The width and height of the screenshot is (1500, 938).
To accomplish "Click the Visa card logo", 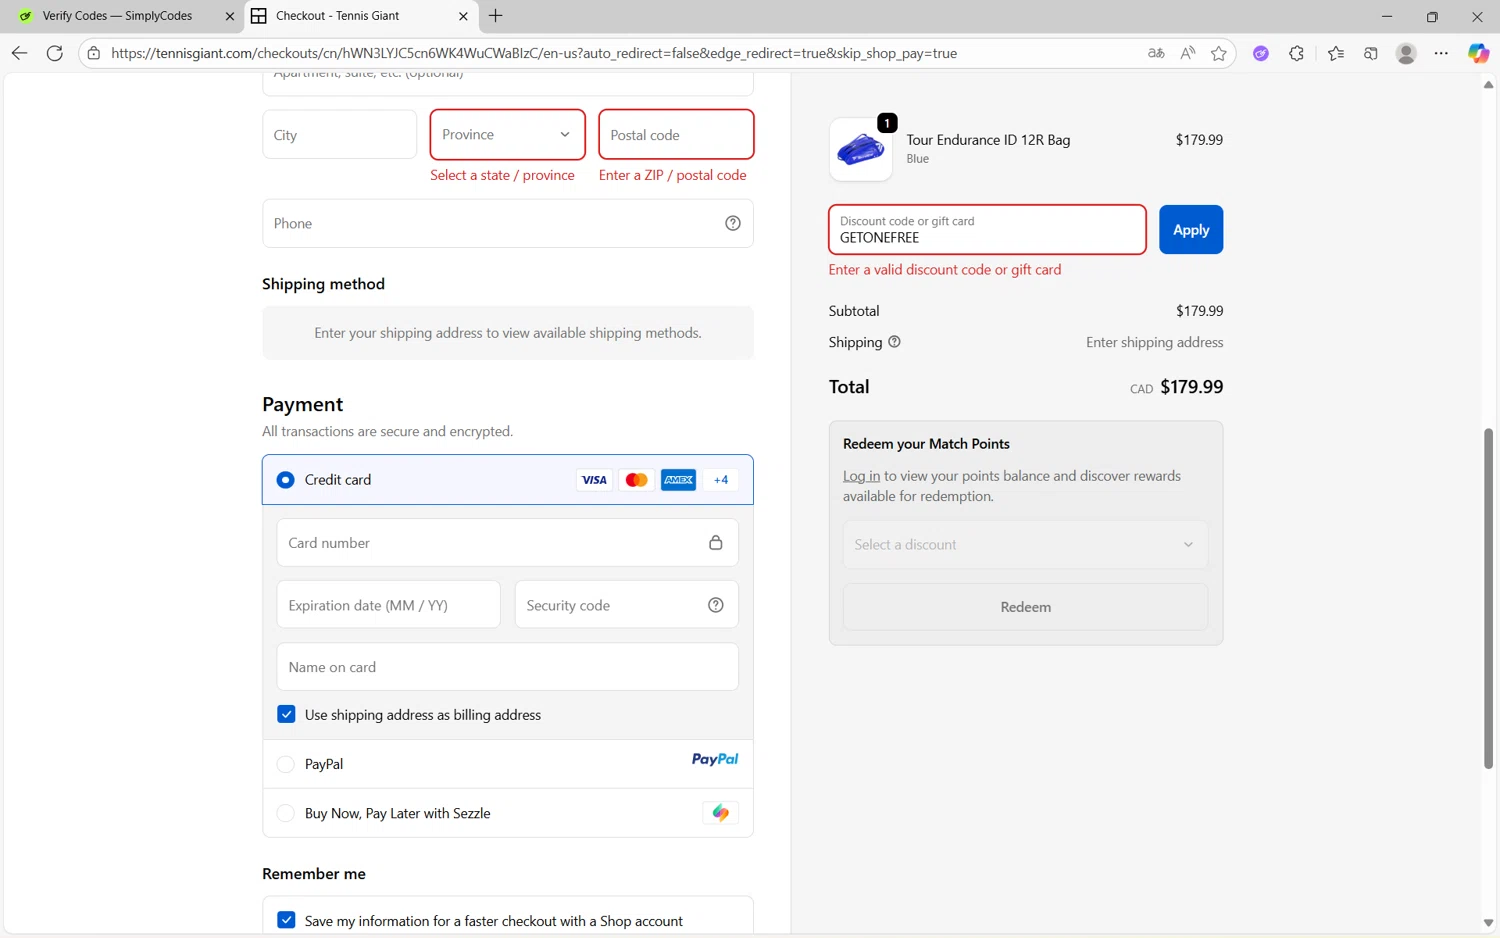I will click(594, 480).
